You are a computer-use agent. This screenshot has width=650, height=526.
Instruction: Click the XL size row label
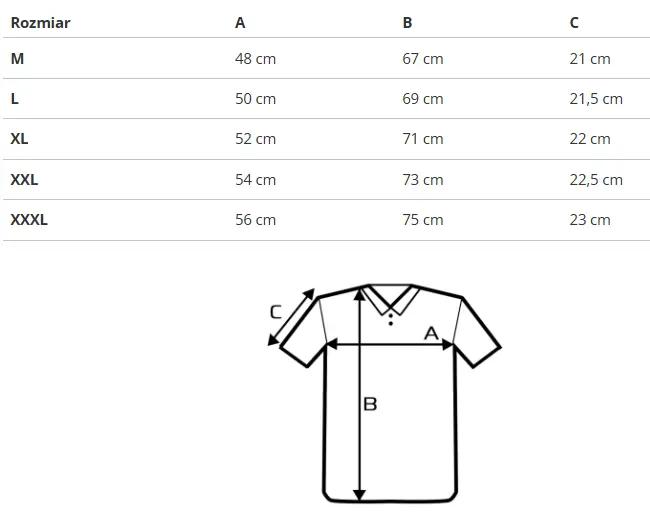[x=19, y=139]
